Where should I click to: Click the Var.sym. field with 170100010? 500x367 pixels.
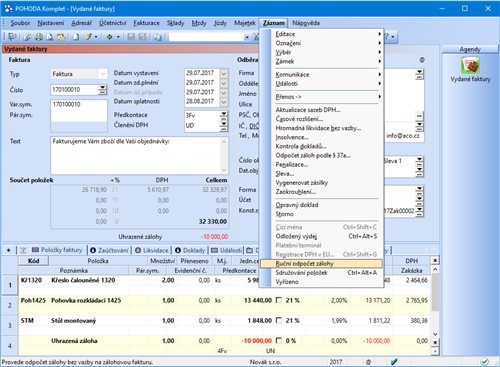click(79, 104)
